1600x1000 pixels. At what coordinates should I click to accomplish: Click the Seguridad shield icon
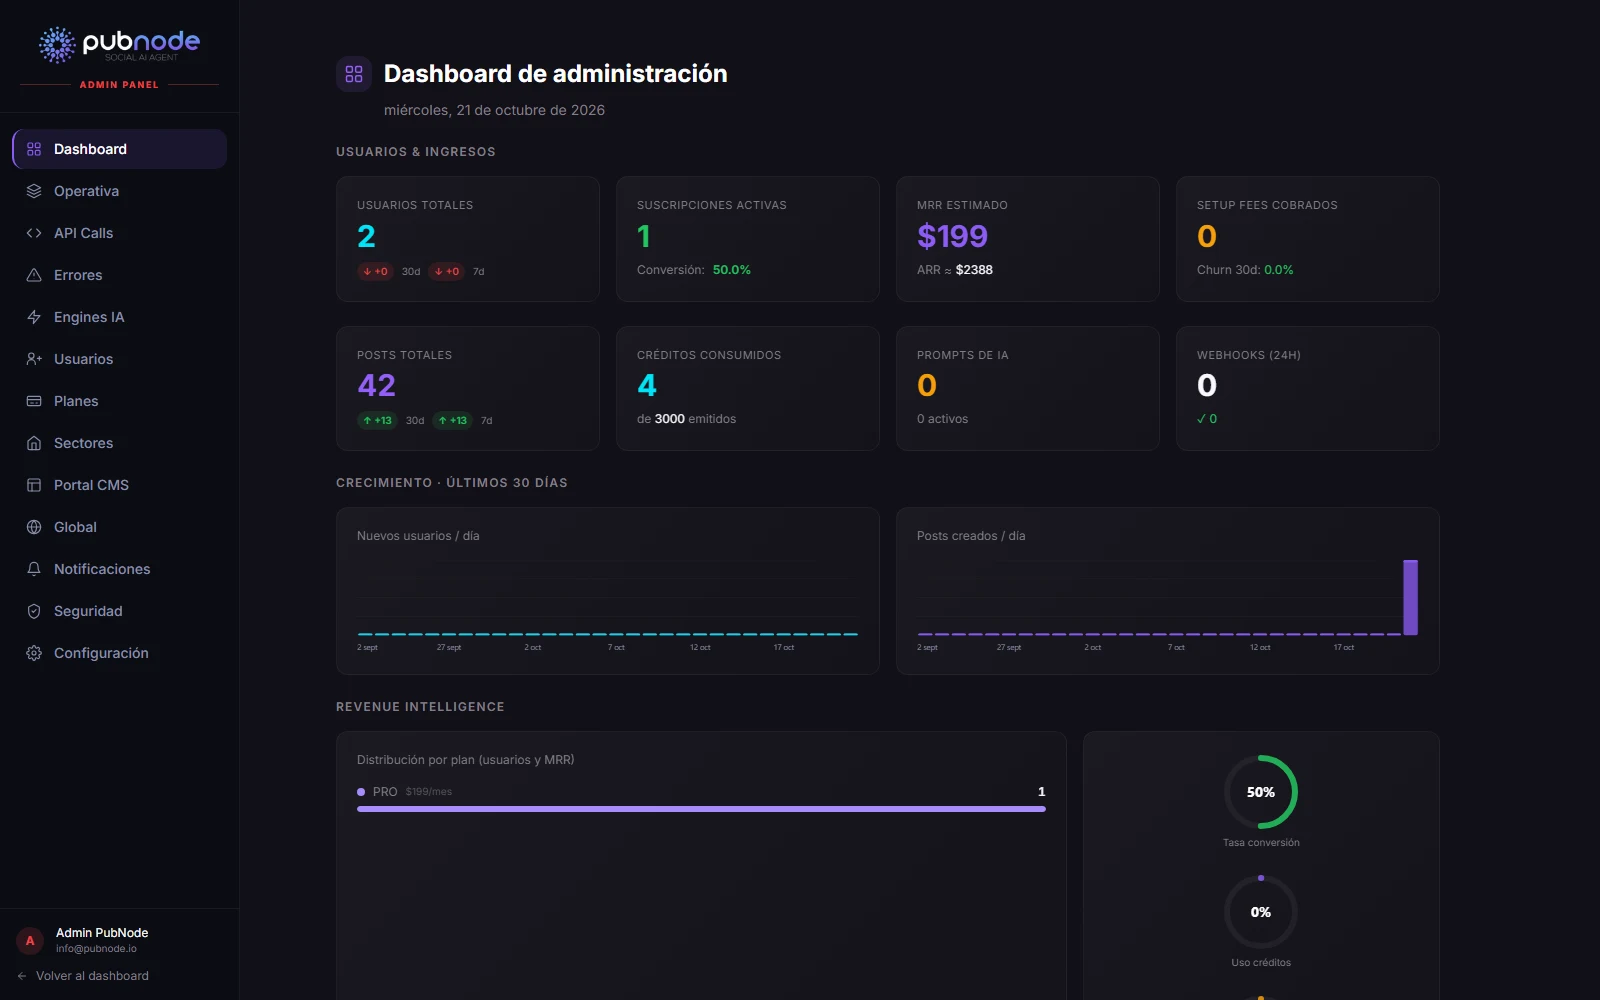(x=34, y=611)
